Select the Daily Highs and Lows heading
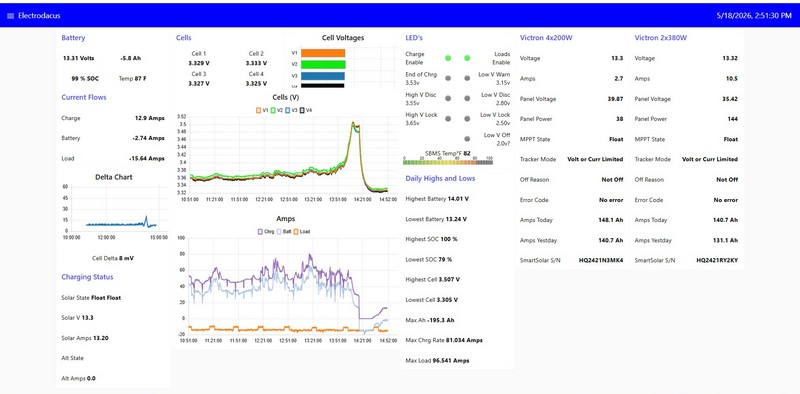The image size is (800, 394). [x=440, y=178]
